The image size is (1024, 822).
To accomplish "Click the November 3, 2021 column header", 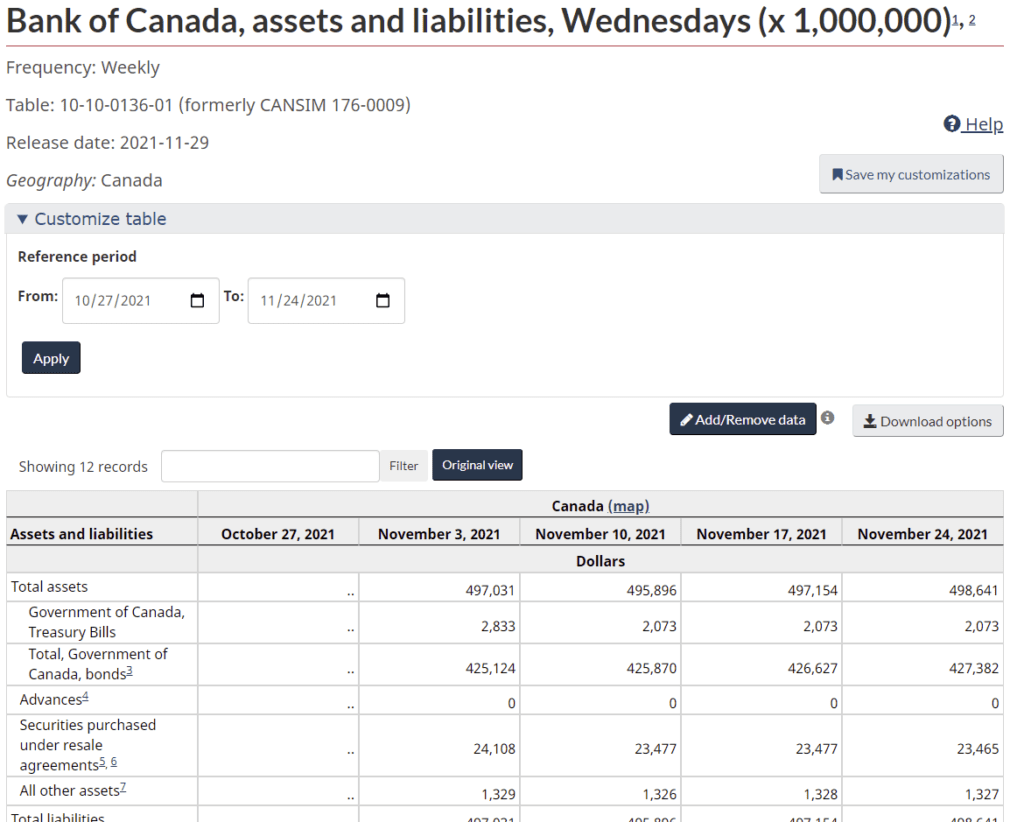I will coord(439,534).
